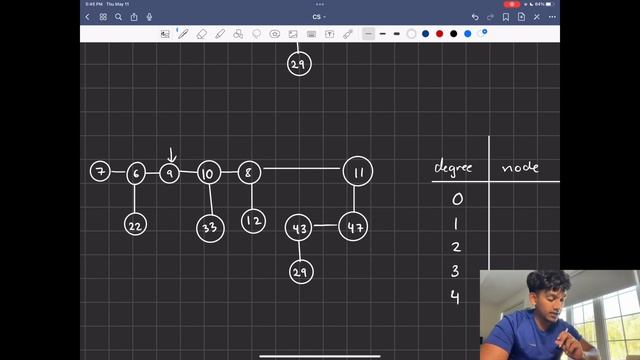Pick the bright blue color swatch
Viewport: 640px width, 360px height.
[x=468, y=34]
